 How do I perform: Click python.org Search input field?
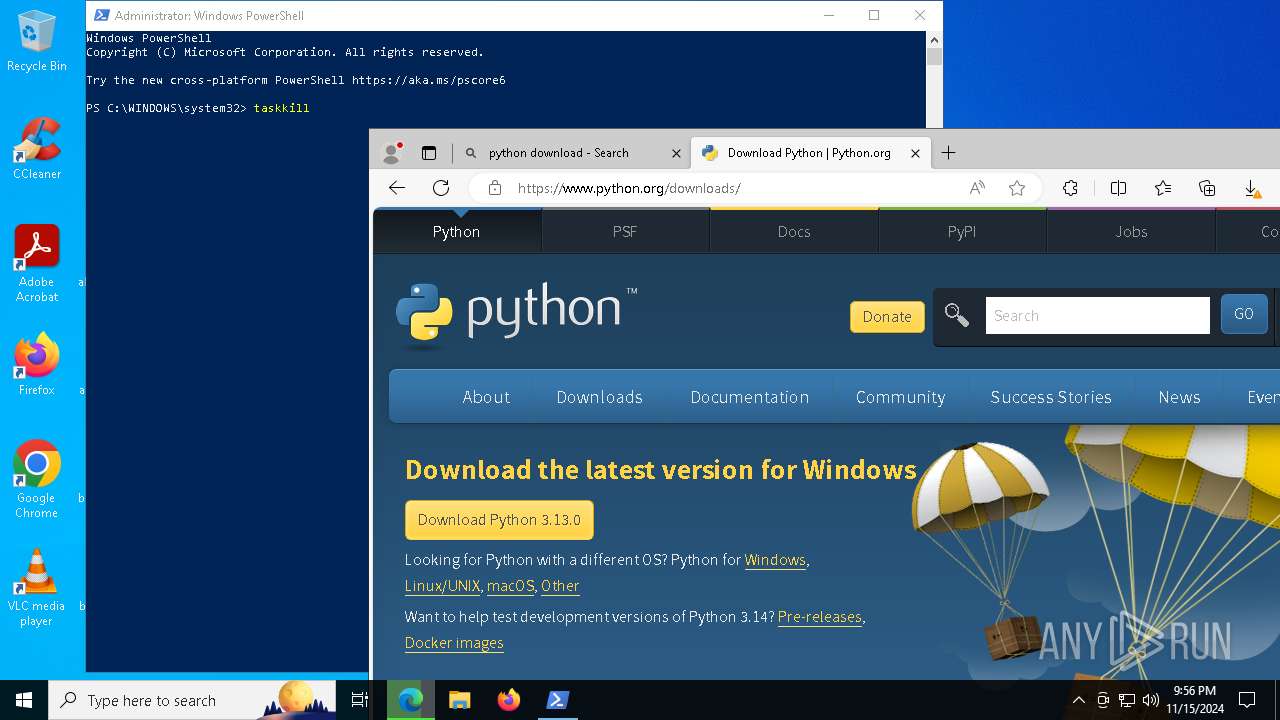[x=1098, y=315]
